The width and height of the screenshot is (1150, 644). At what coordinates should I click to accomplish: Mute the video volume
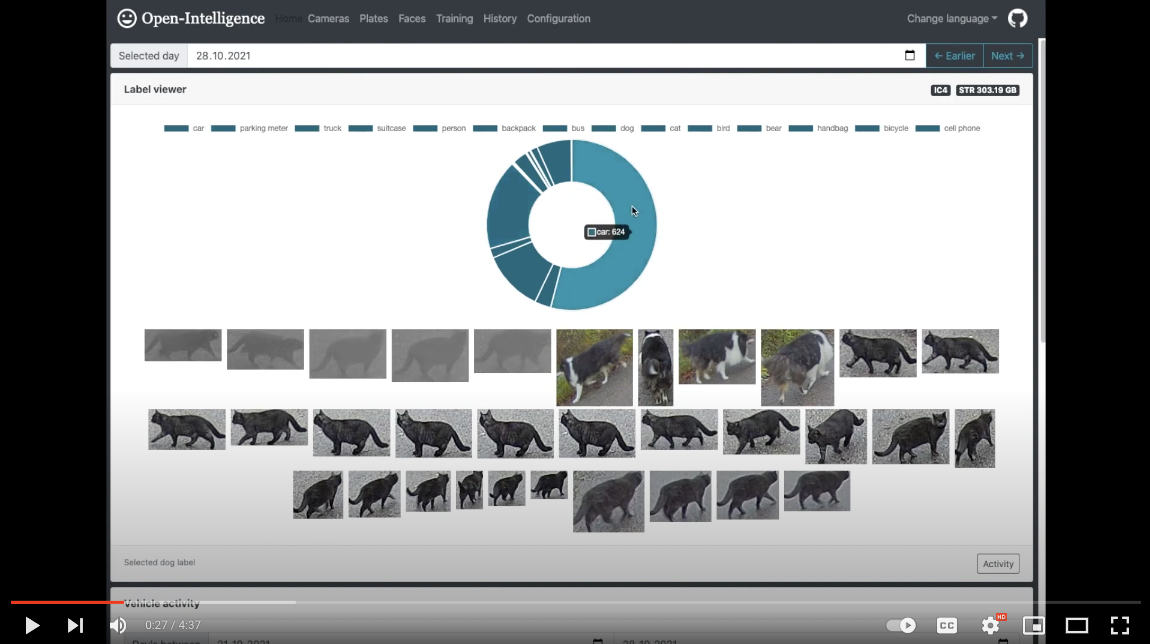coord(118,625)
